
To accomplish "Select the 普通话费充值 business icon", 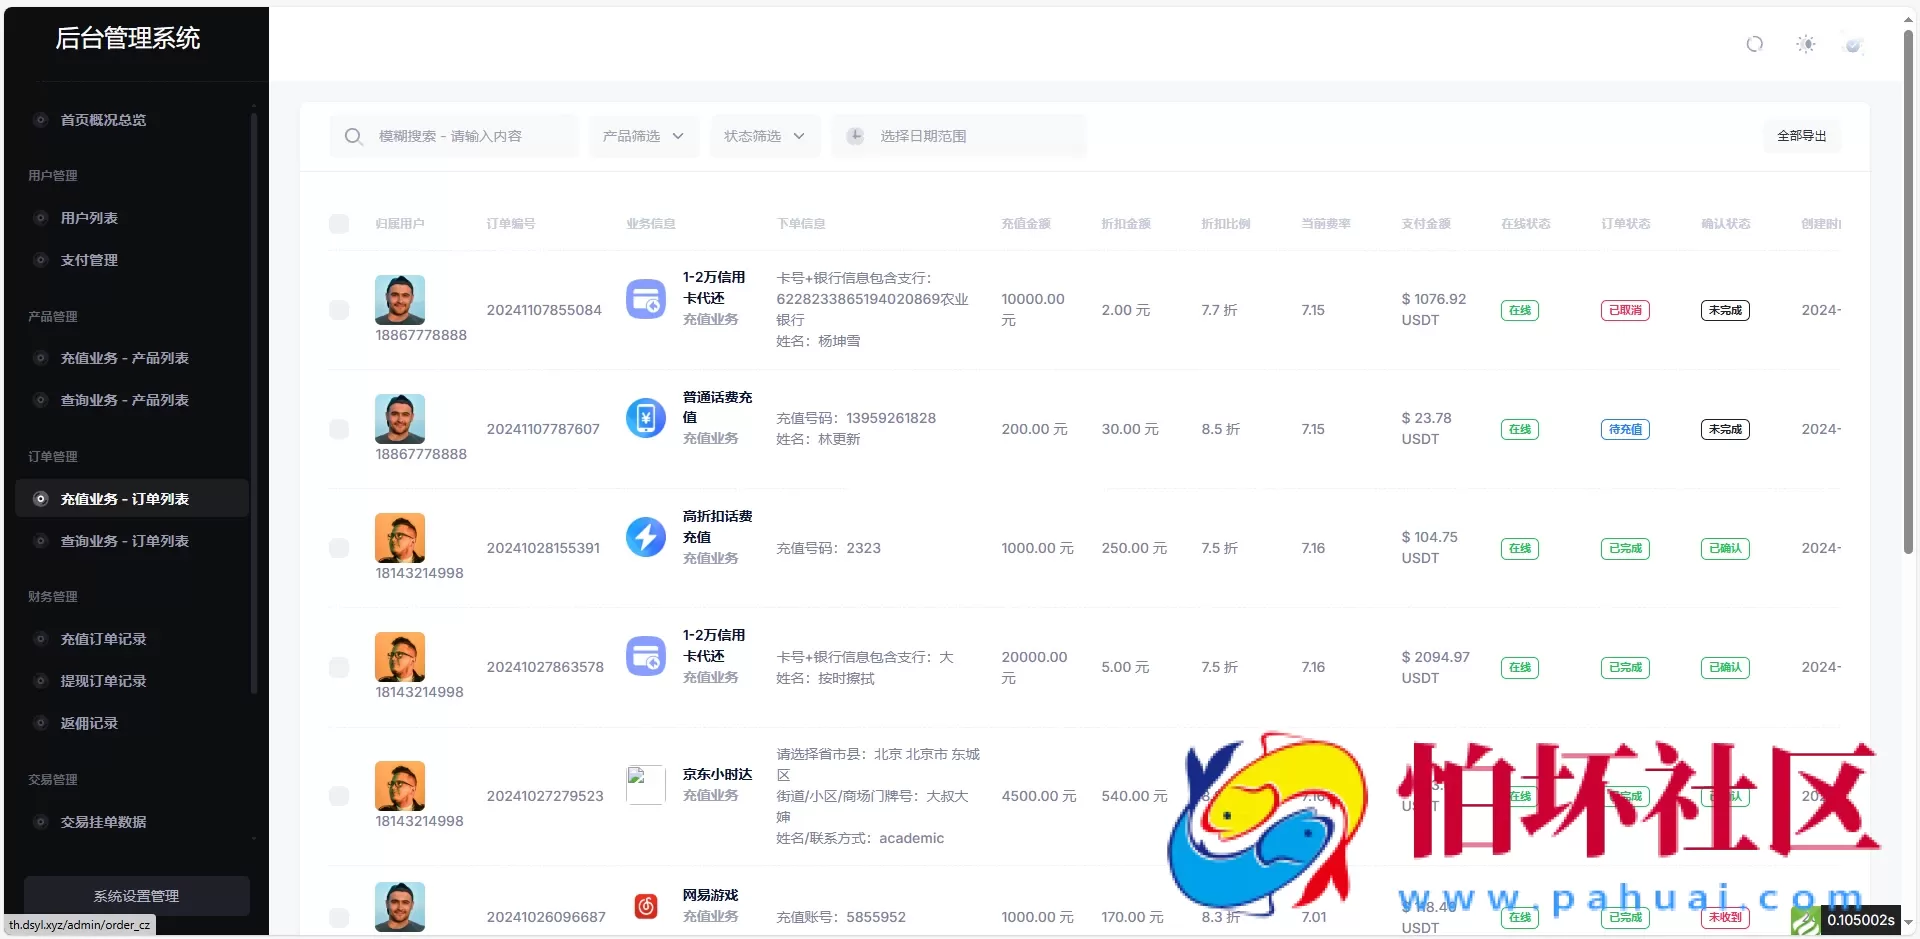I will (x=646, y=418).
